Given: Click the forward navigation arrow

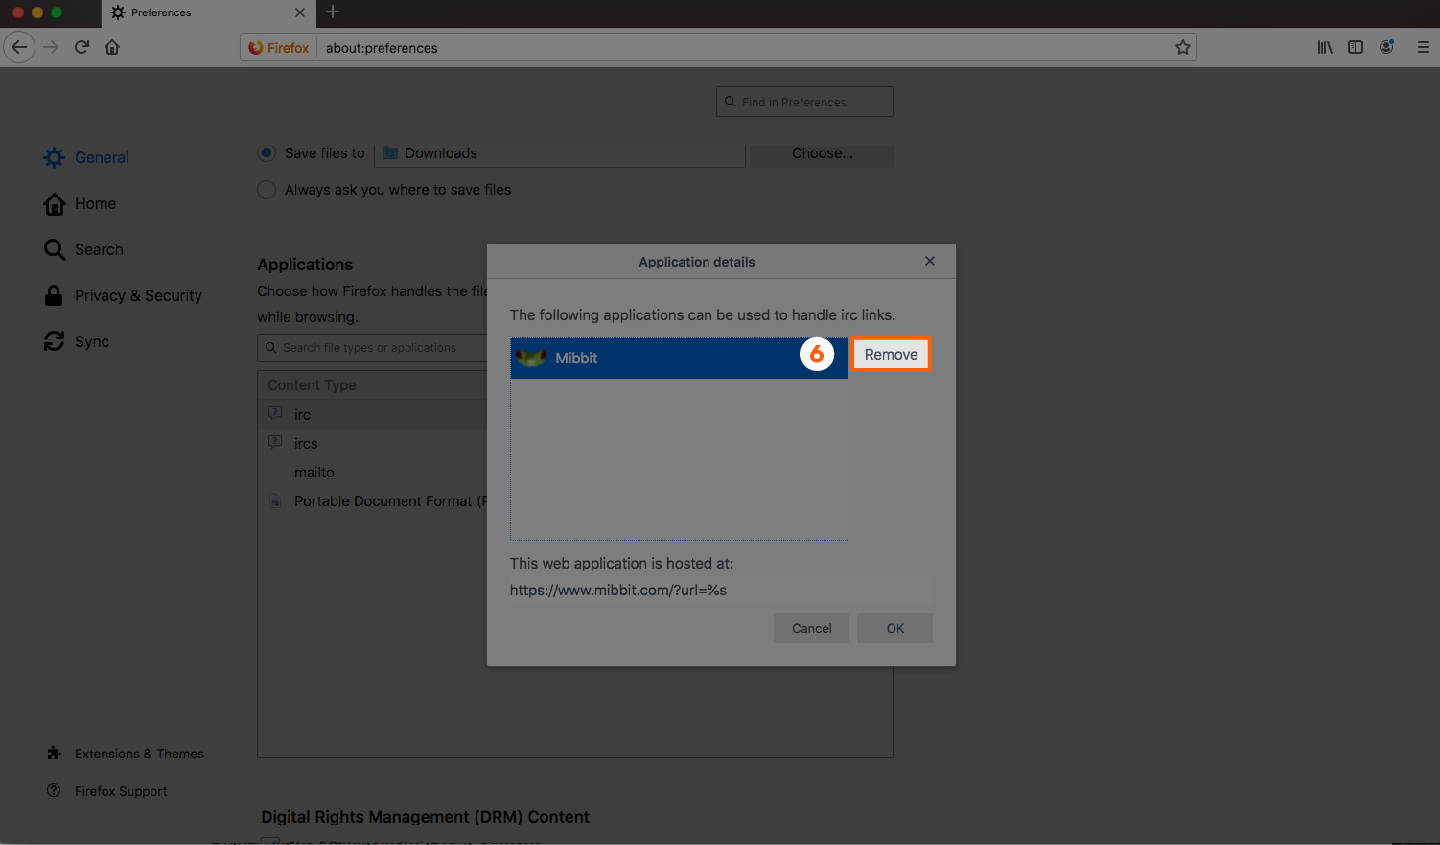Looking at the screenshot, I should point(51,47).
